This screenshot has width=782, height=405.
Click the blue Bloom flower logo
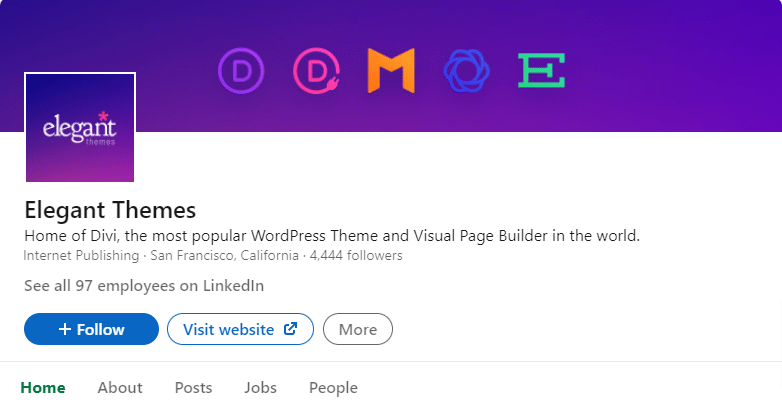coord(466,71)
